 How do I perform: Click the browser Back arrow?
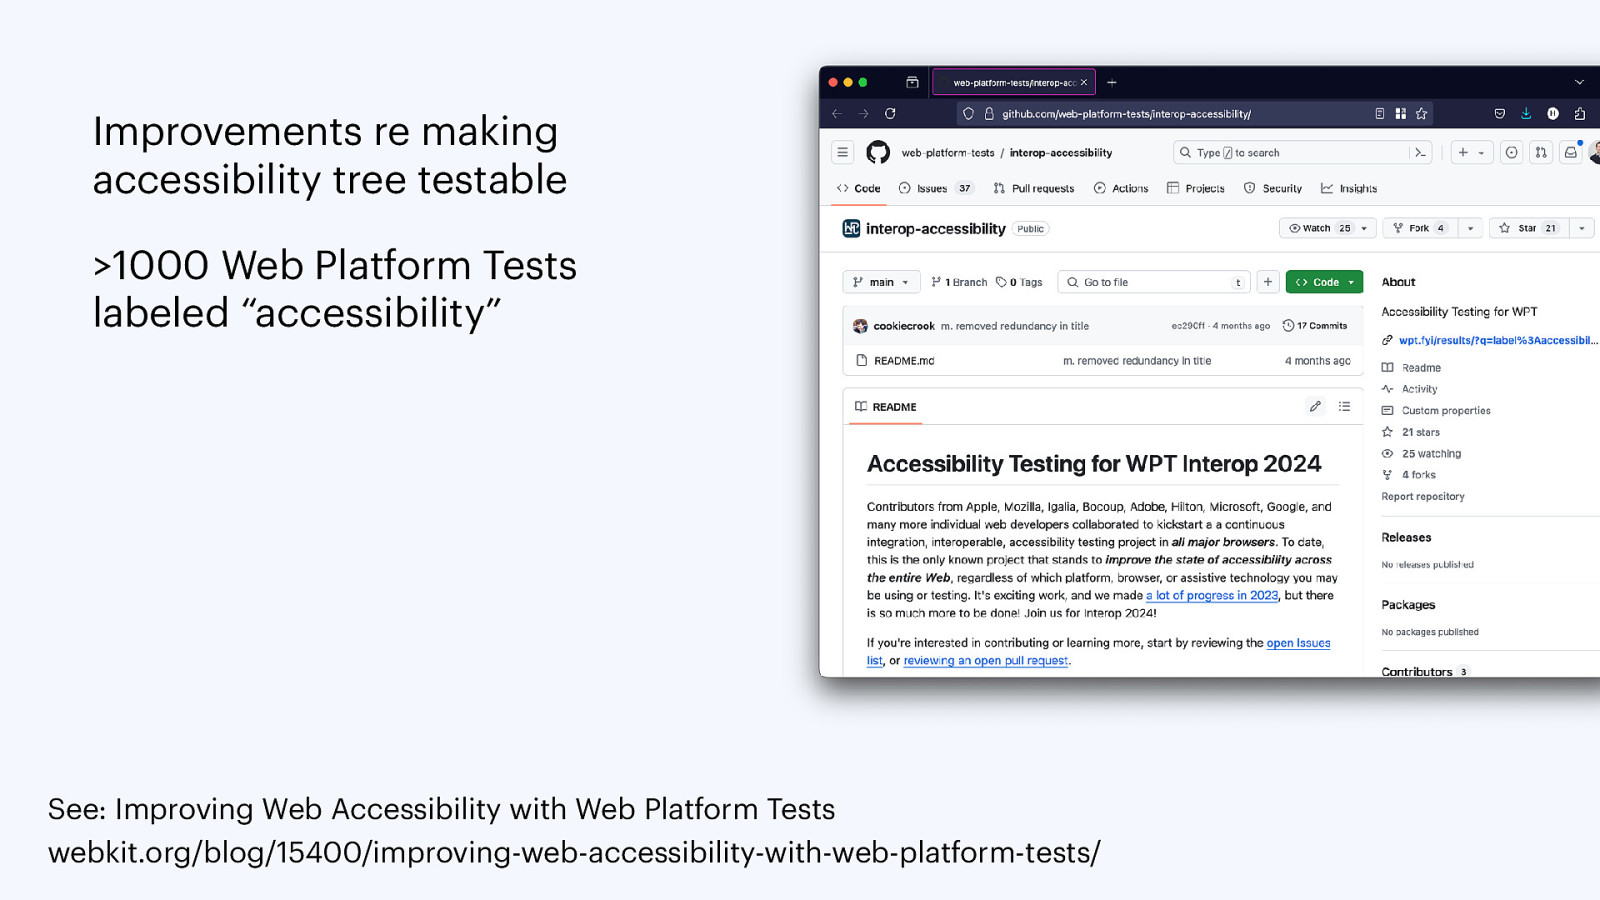[x=837, y=114]
